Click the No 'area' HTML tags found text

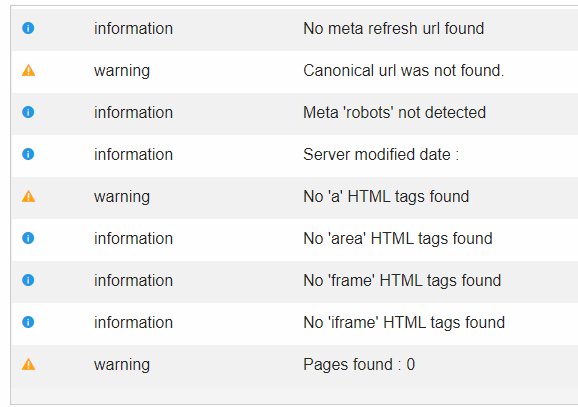coord(398,239)
